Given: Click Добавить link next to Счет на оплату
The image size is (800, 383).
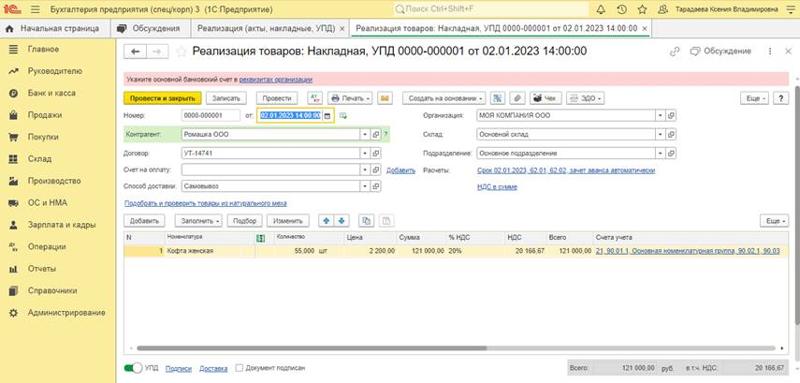Looking at the screenshot, I should point(401,170).
